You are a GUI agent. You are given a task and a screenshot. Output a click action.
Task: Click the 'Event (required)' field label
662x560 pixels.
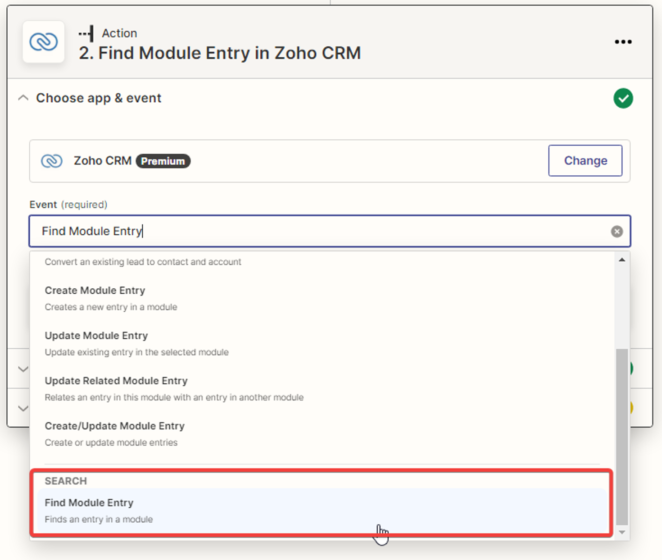point(68,205)
